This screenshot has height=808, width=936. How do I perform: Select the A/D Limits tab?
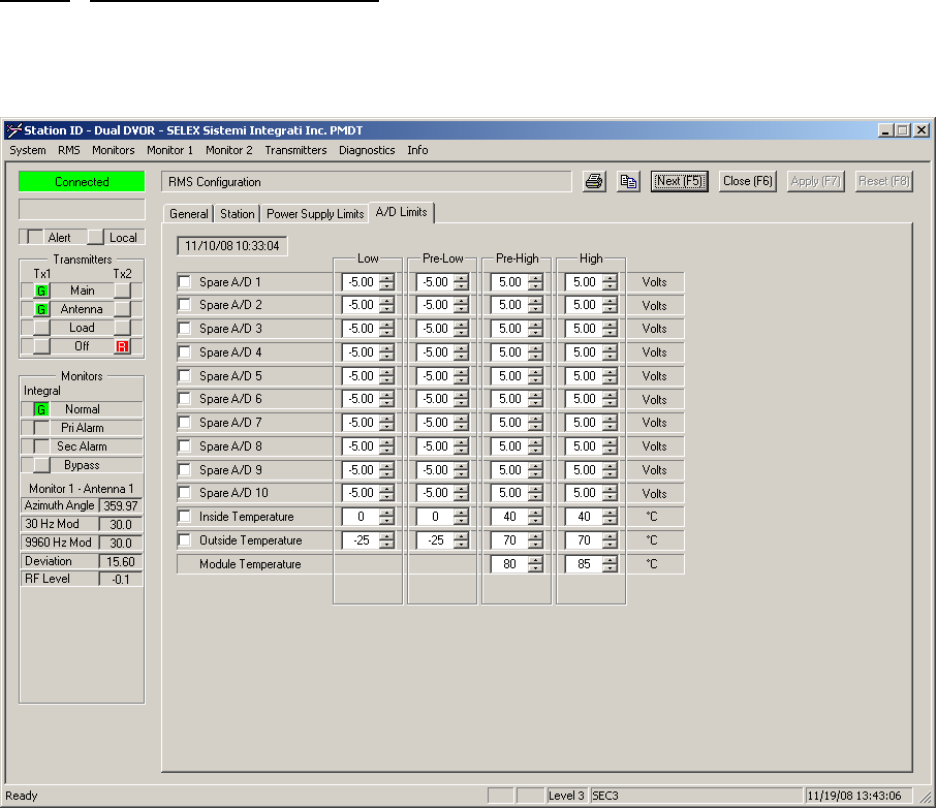[401, 212]
